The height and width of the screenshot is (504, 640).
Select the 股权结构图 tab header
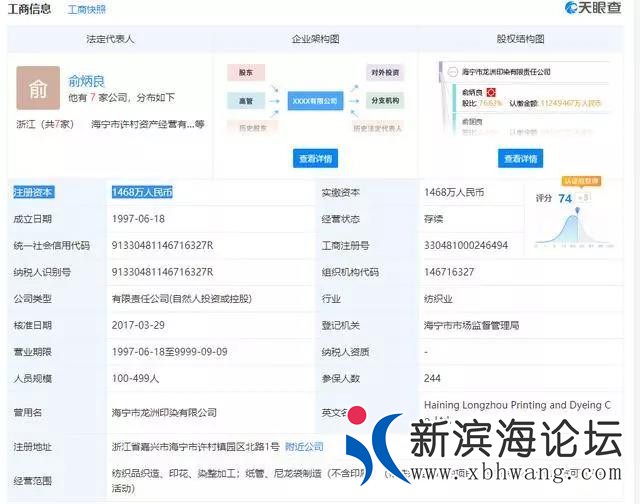(520, 39)
